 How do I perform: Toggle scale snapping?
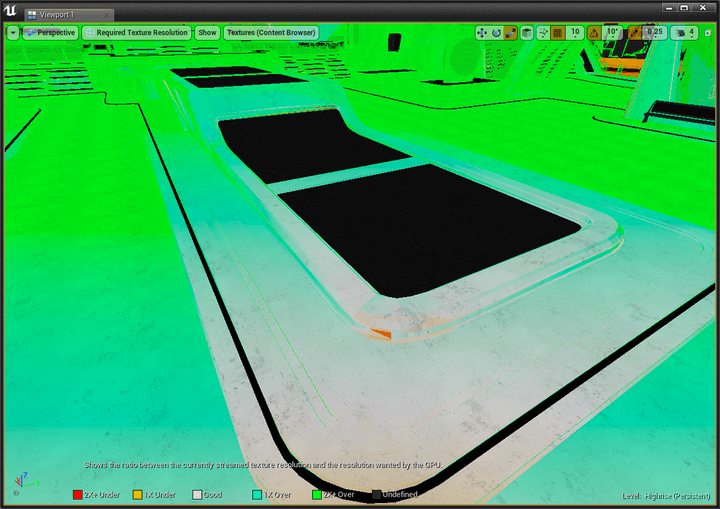coord(635,33)
